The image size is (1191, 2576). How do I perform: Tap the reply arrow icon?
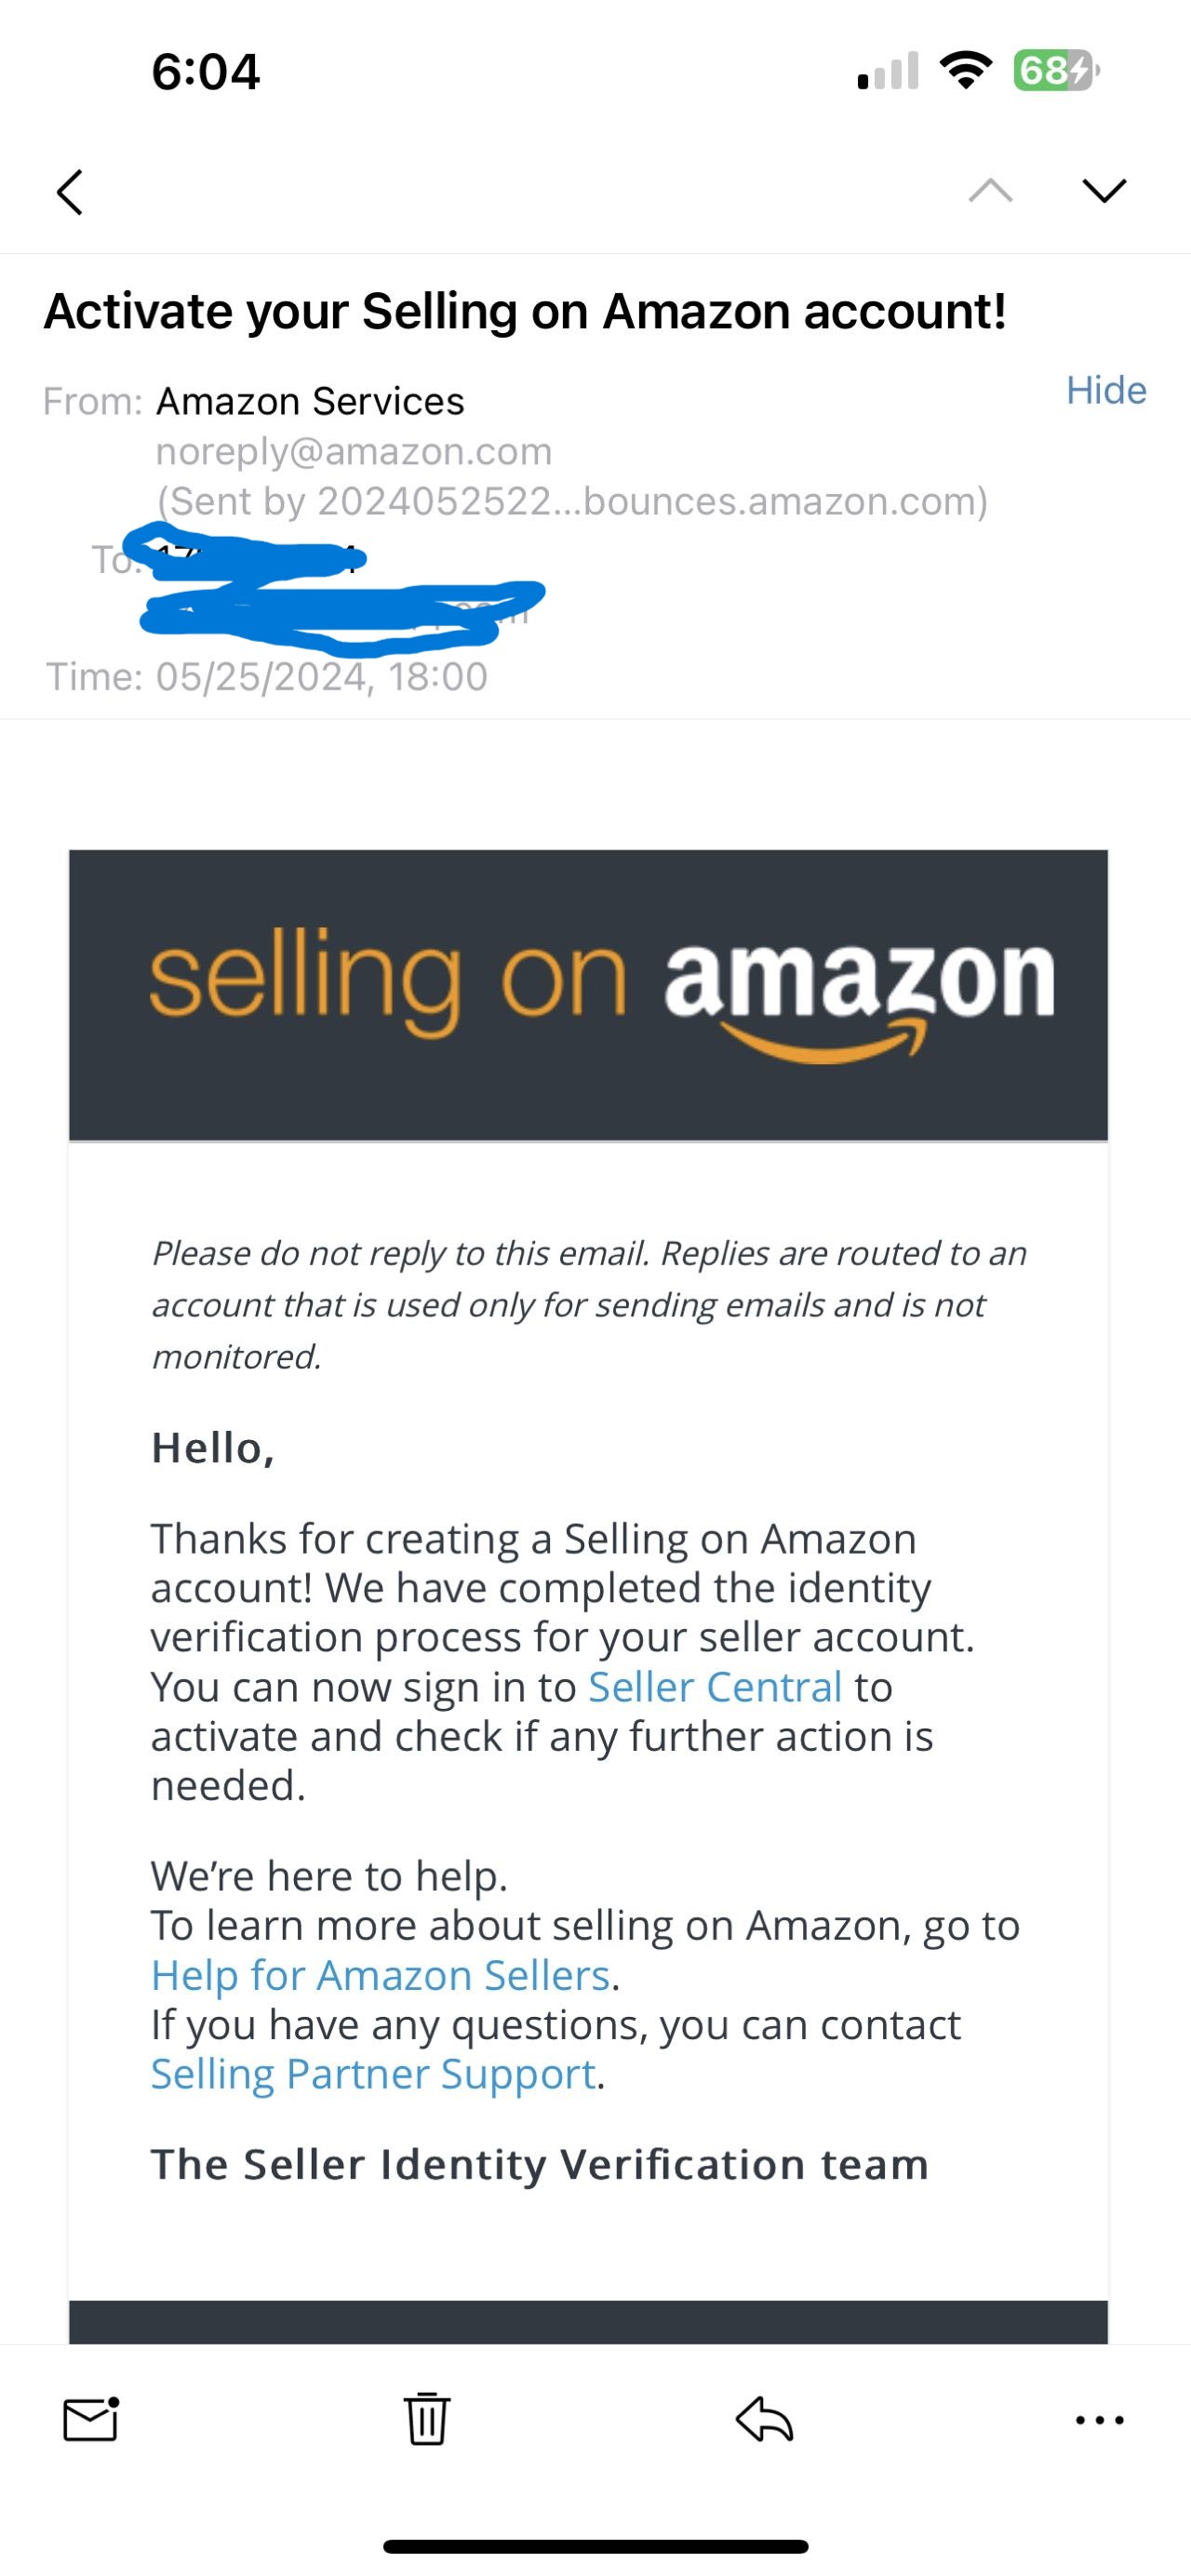[x=764, y=2420]
